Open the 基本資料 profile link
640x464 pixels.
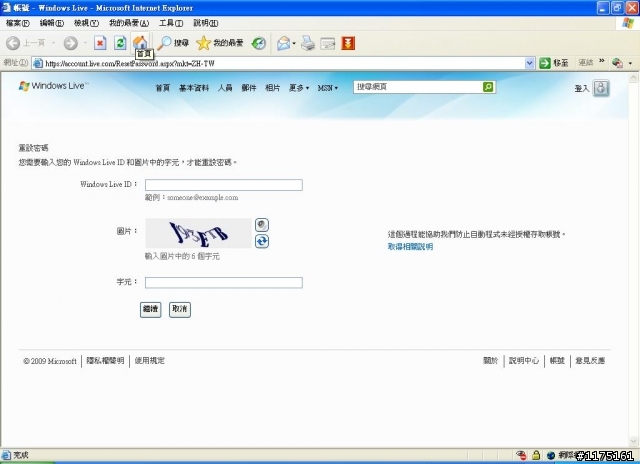[x=194, y=88]
